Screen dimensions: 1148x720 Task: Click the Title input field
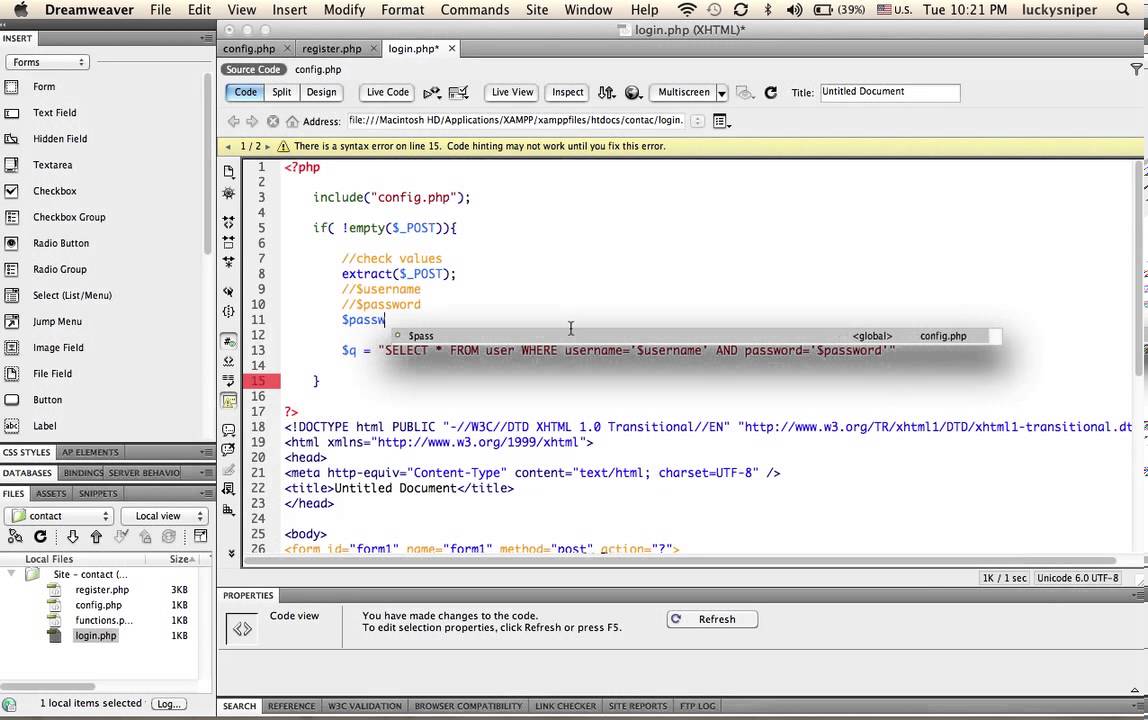[890, 92]
